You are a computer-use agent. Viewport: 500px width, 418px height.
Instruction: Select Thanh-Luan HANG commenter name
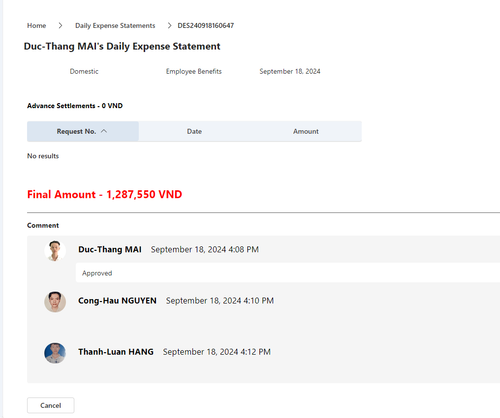click(x=116, y=352)
